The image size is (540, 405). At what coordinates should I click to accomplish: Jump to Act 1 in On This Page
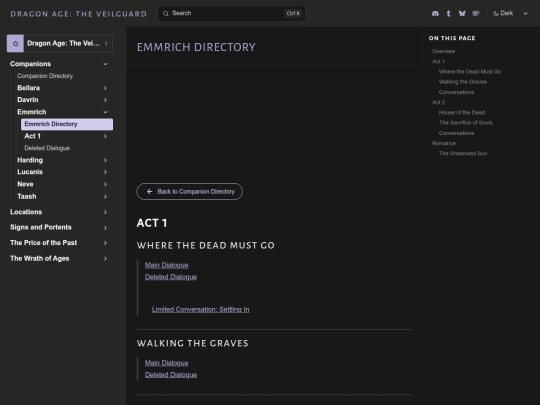[x=438, y=61]
